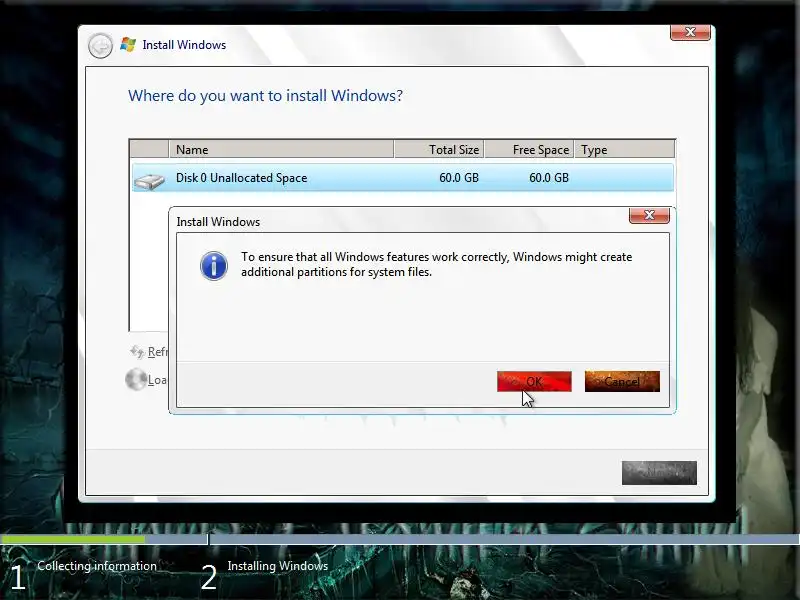The height and width of the screenshot is (600, 800).
Task: Click the inner dialog 'Install Windows' title
Action: (x=218, y=222)
